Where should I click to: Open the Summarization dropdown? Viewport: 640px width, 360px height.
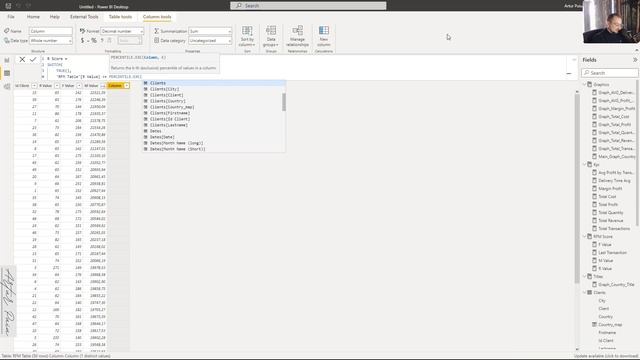point(210,31)
